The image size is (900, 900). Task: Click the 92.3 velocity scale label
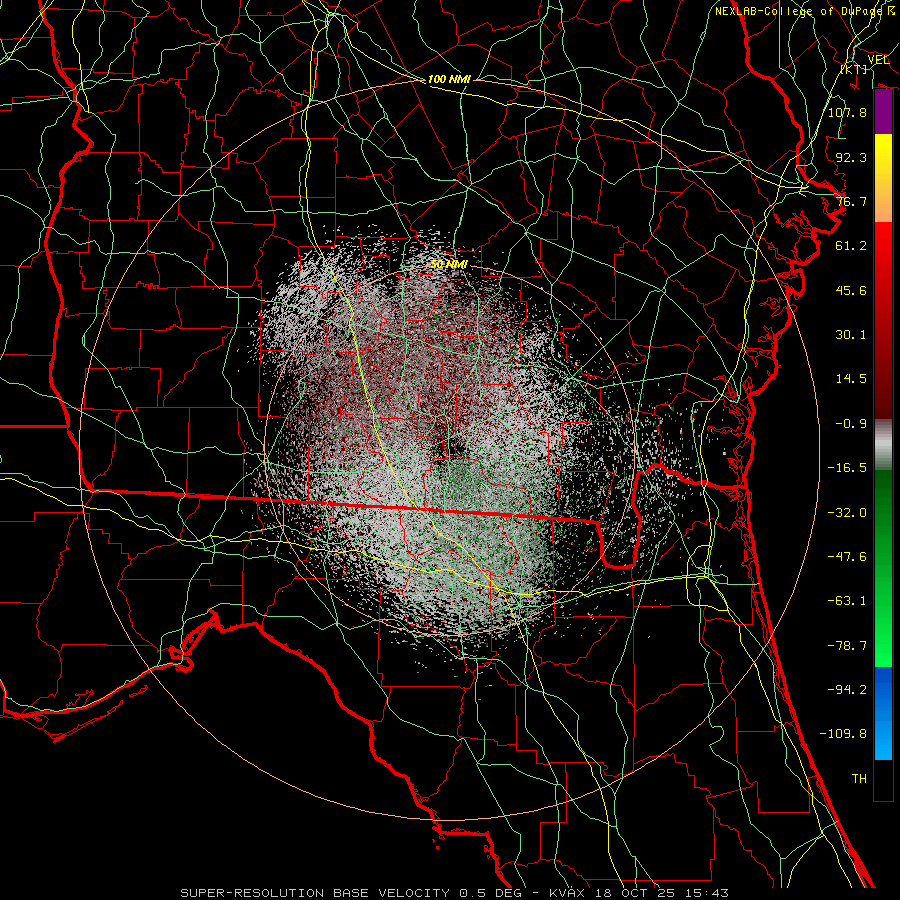click(x=851, y=157)
